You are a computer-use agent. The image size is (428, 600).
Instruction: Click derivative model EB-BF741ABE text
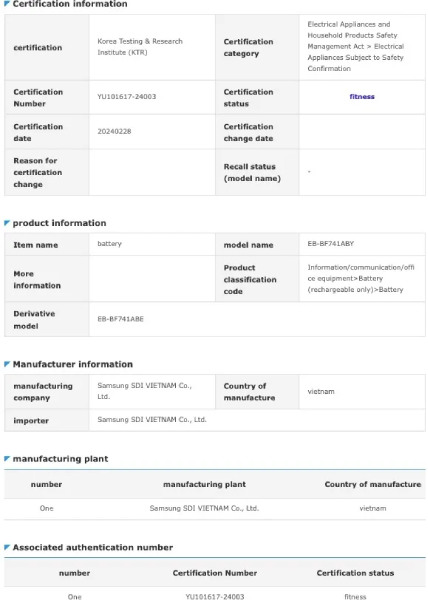pos(120,319)
